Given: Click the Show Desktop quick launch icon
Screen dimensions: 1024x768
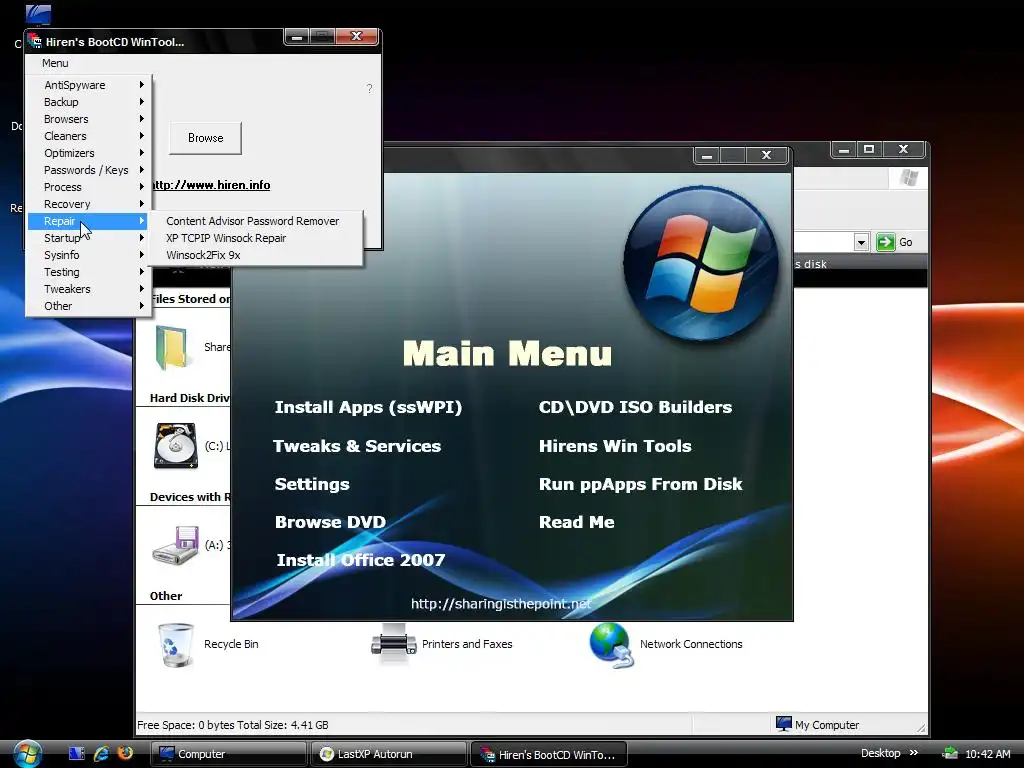Looking at the screenshot, I should tap(76, 754).
